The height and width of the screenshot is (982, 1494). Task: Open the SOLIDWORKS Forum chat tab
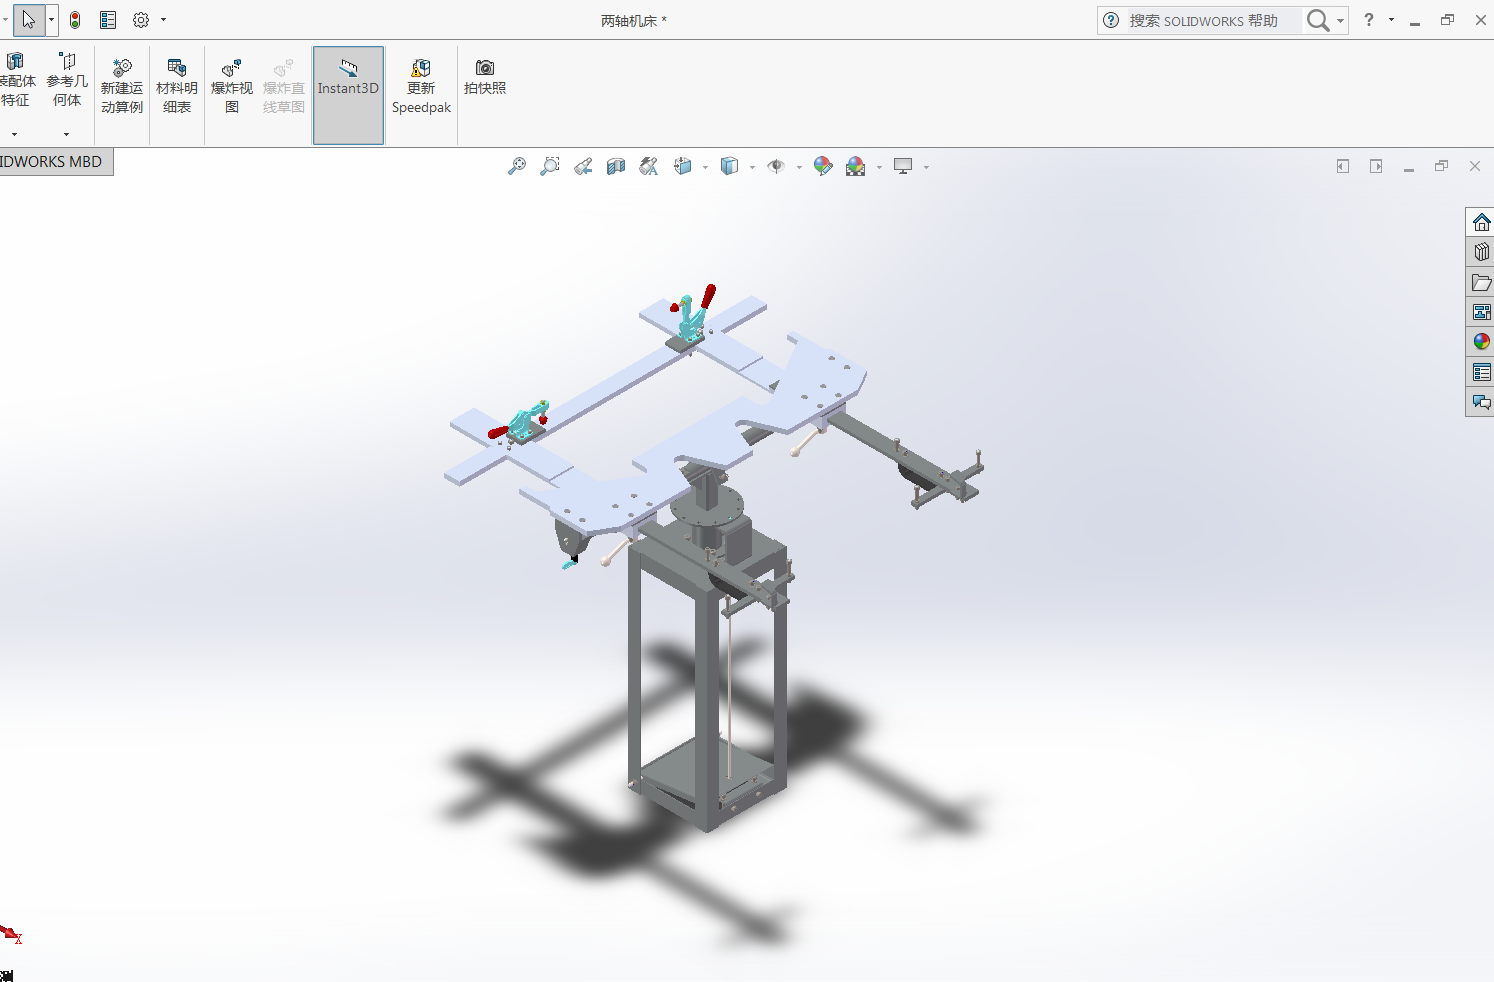1481,402
